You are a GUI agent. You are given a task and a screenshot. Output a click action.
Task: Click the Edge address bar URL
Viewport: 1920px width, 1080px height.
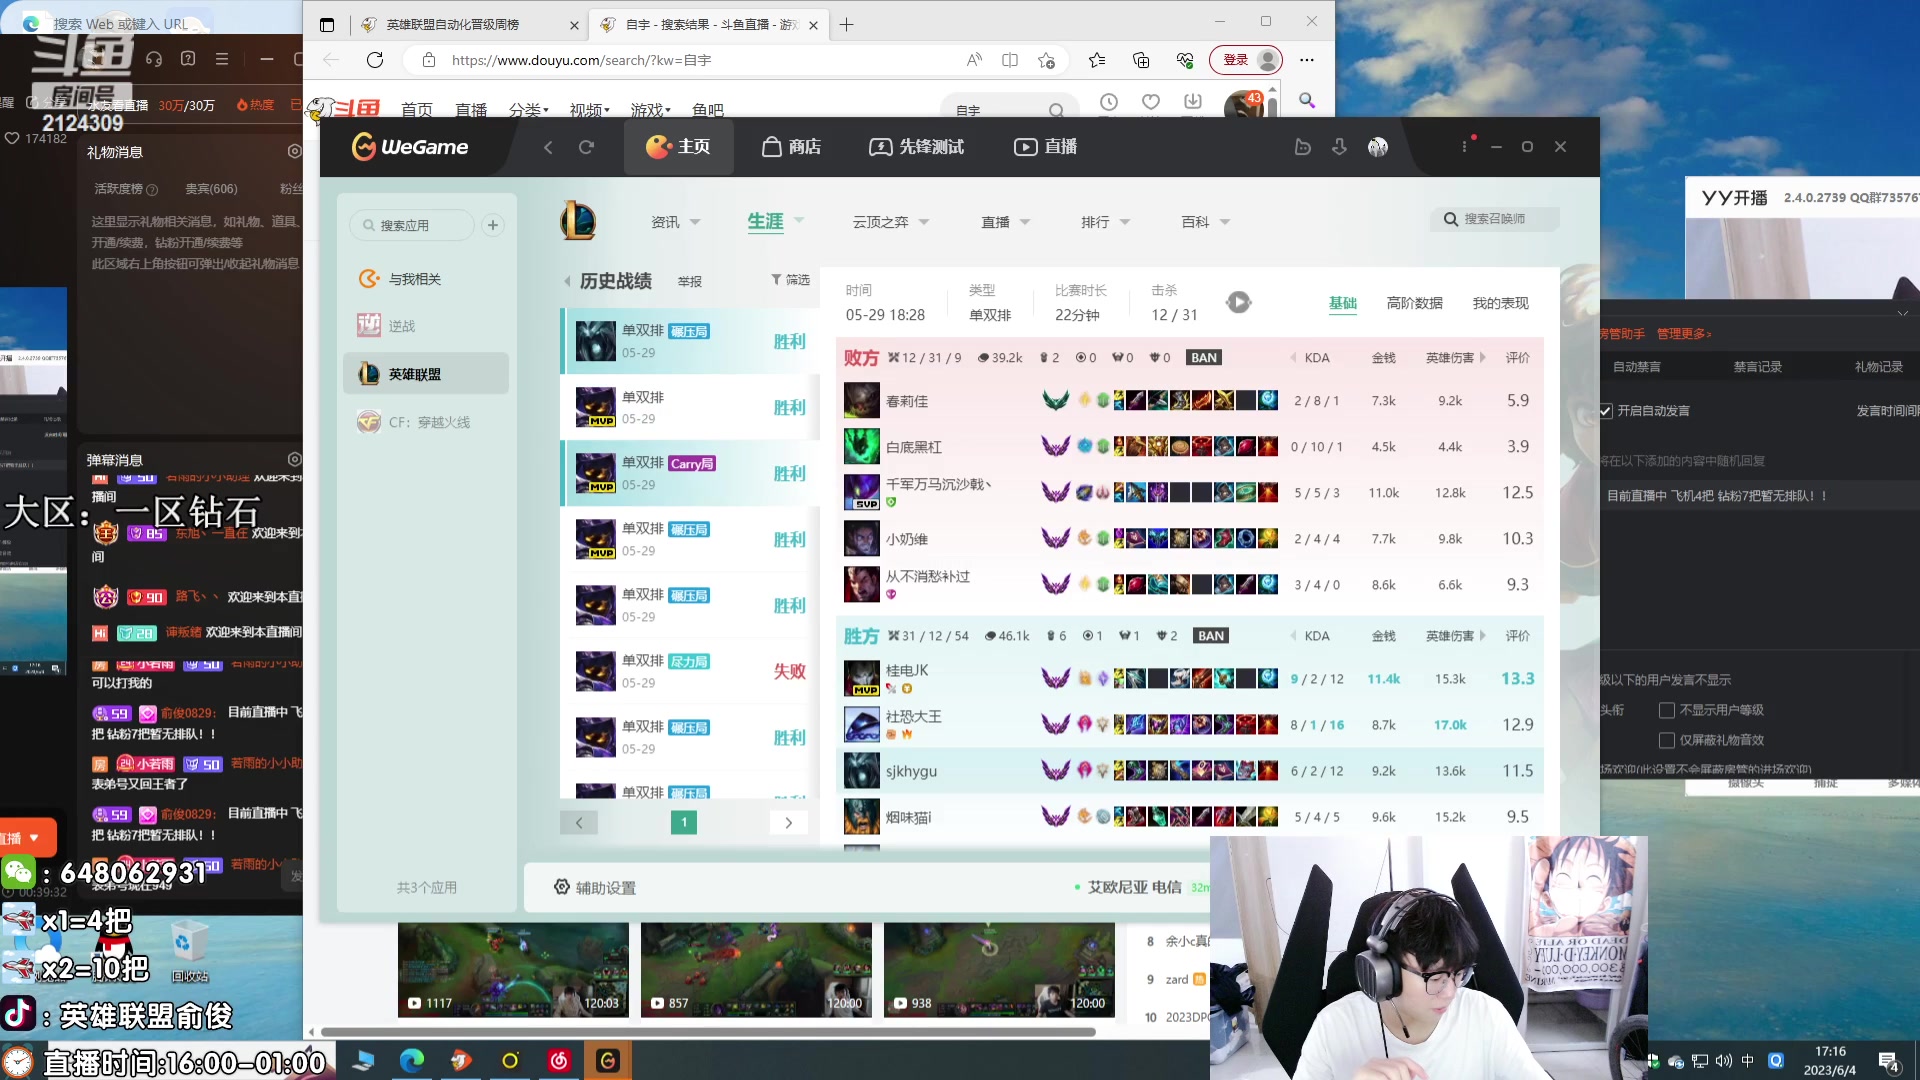point(582,60)
